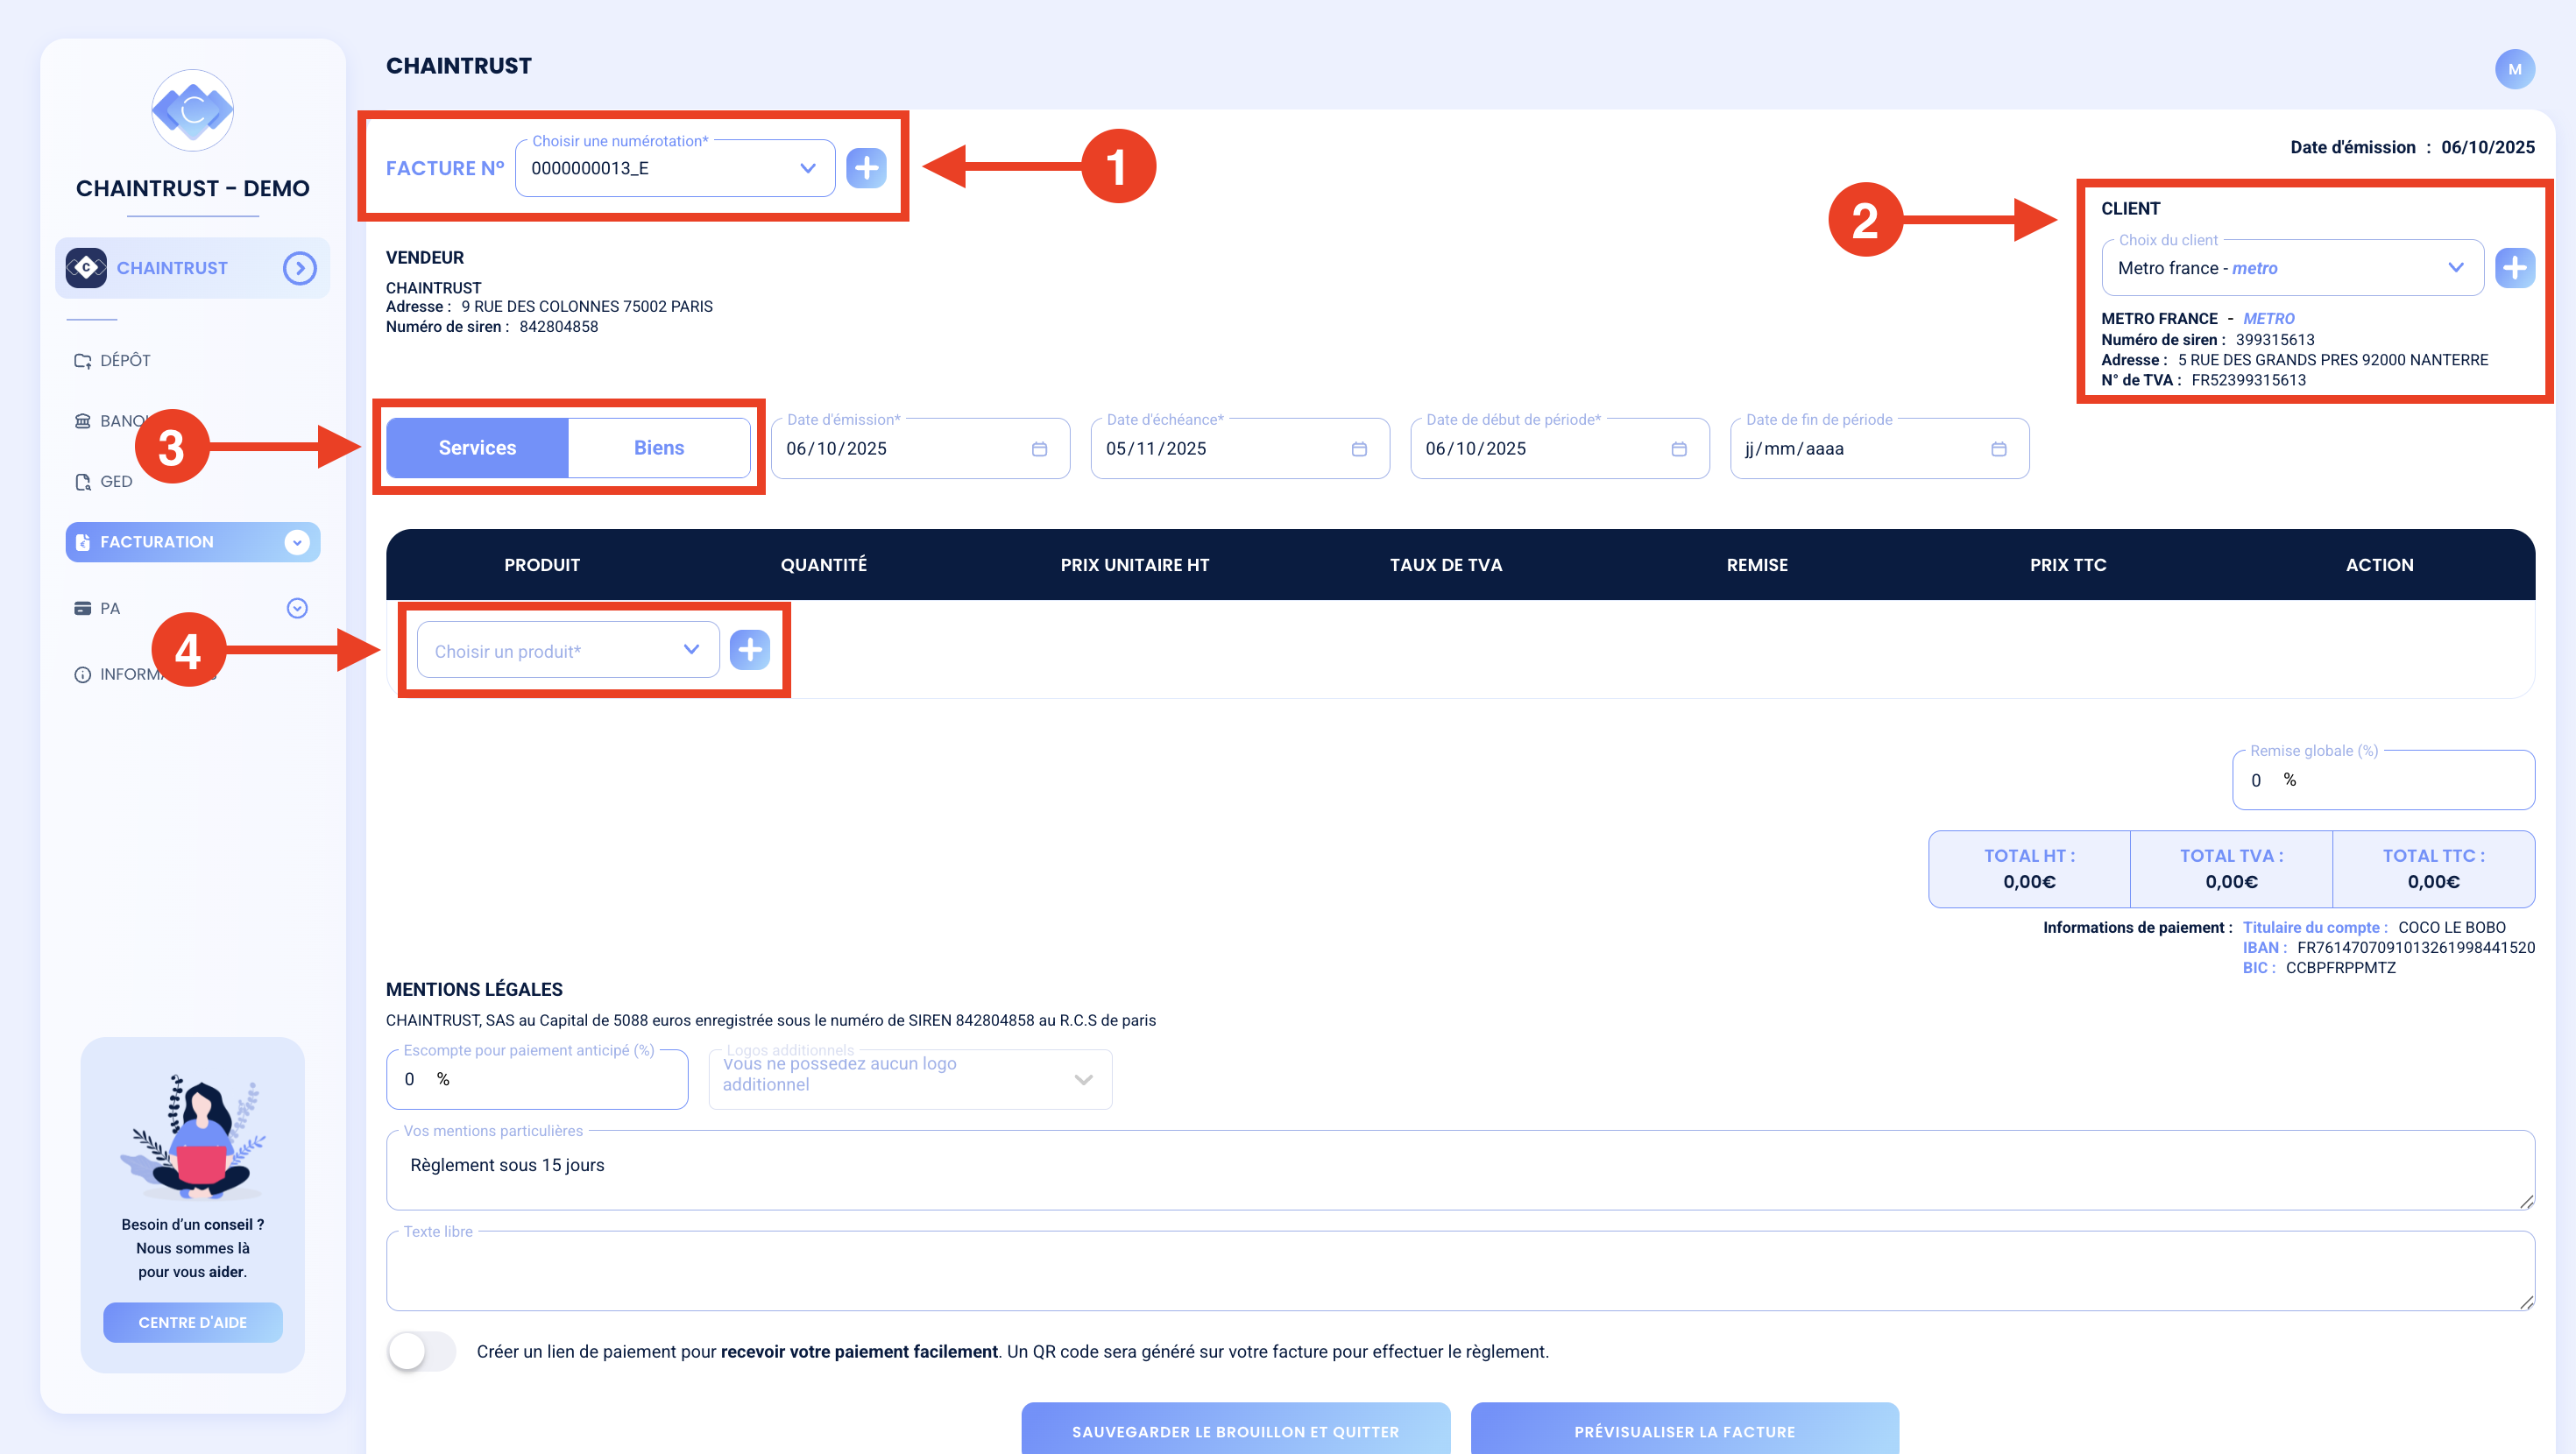Click the vendor siren number 842804858
Image resolution: width=2576 pixels, height=1454 pixels.
pyautogui.click(x=559, y=327)
